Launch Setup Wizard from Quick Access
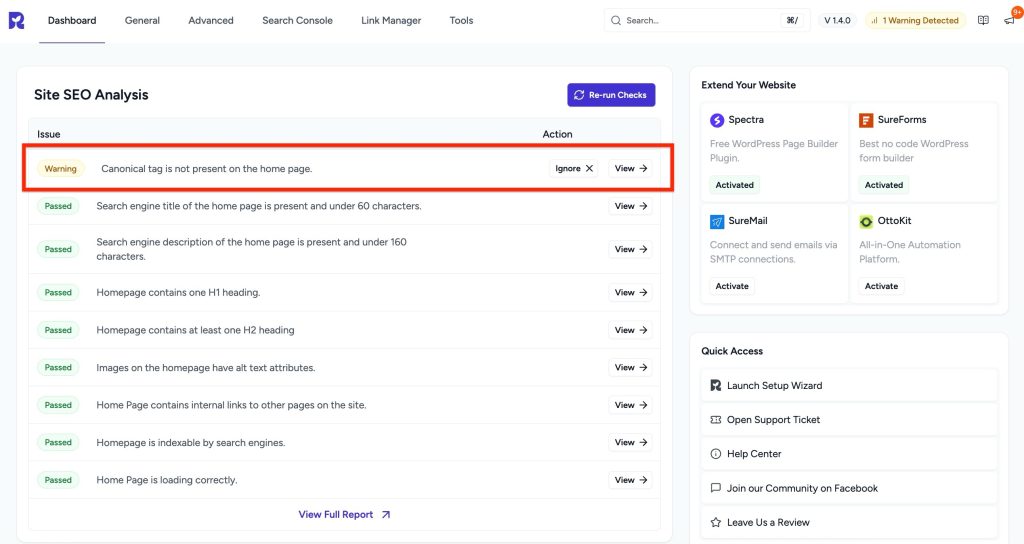Viewport: 1024px width, 544px height. point(774,386)
